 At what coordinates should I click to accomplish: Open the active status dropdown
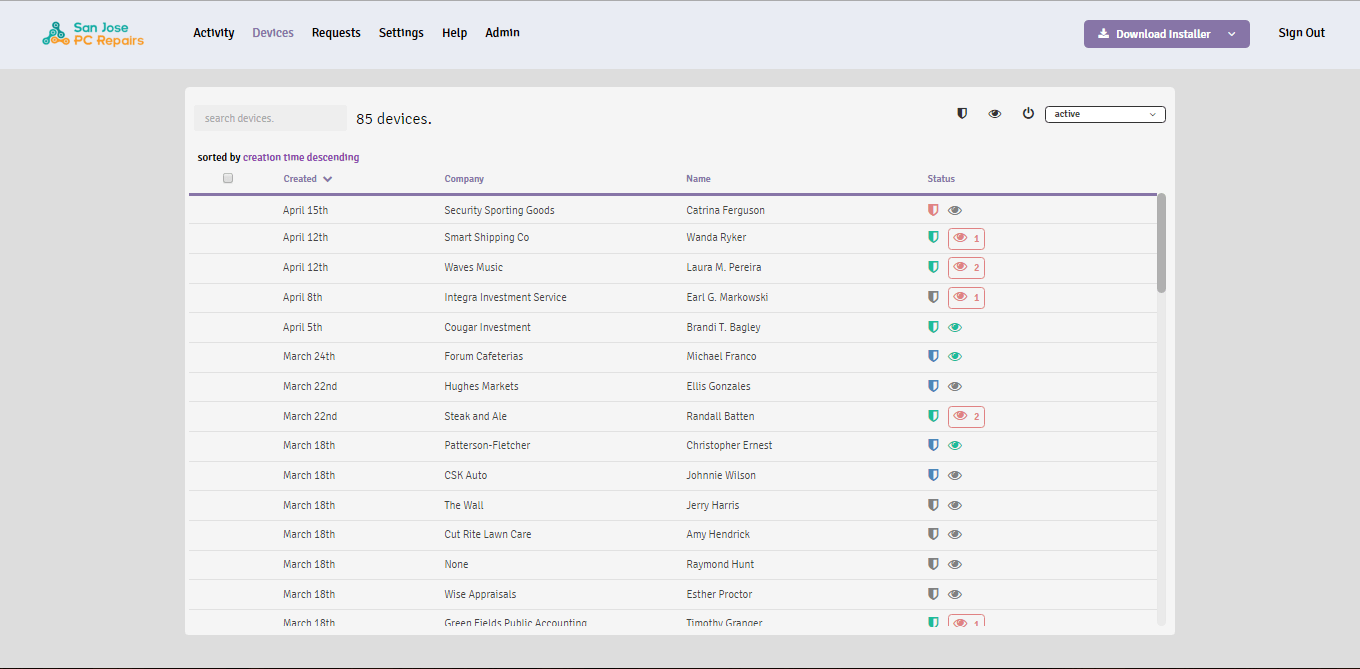tap(1105, 114)
